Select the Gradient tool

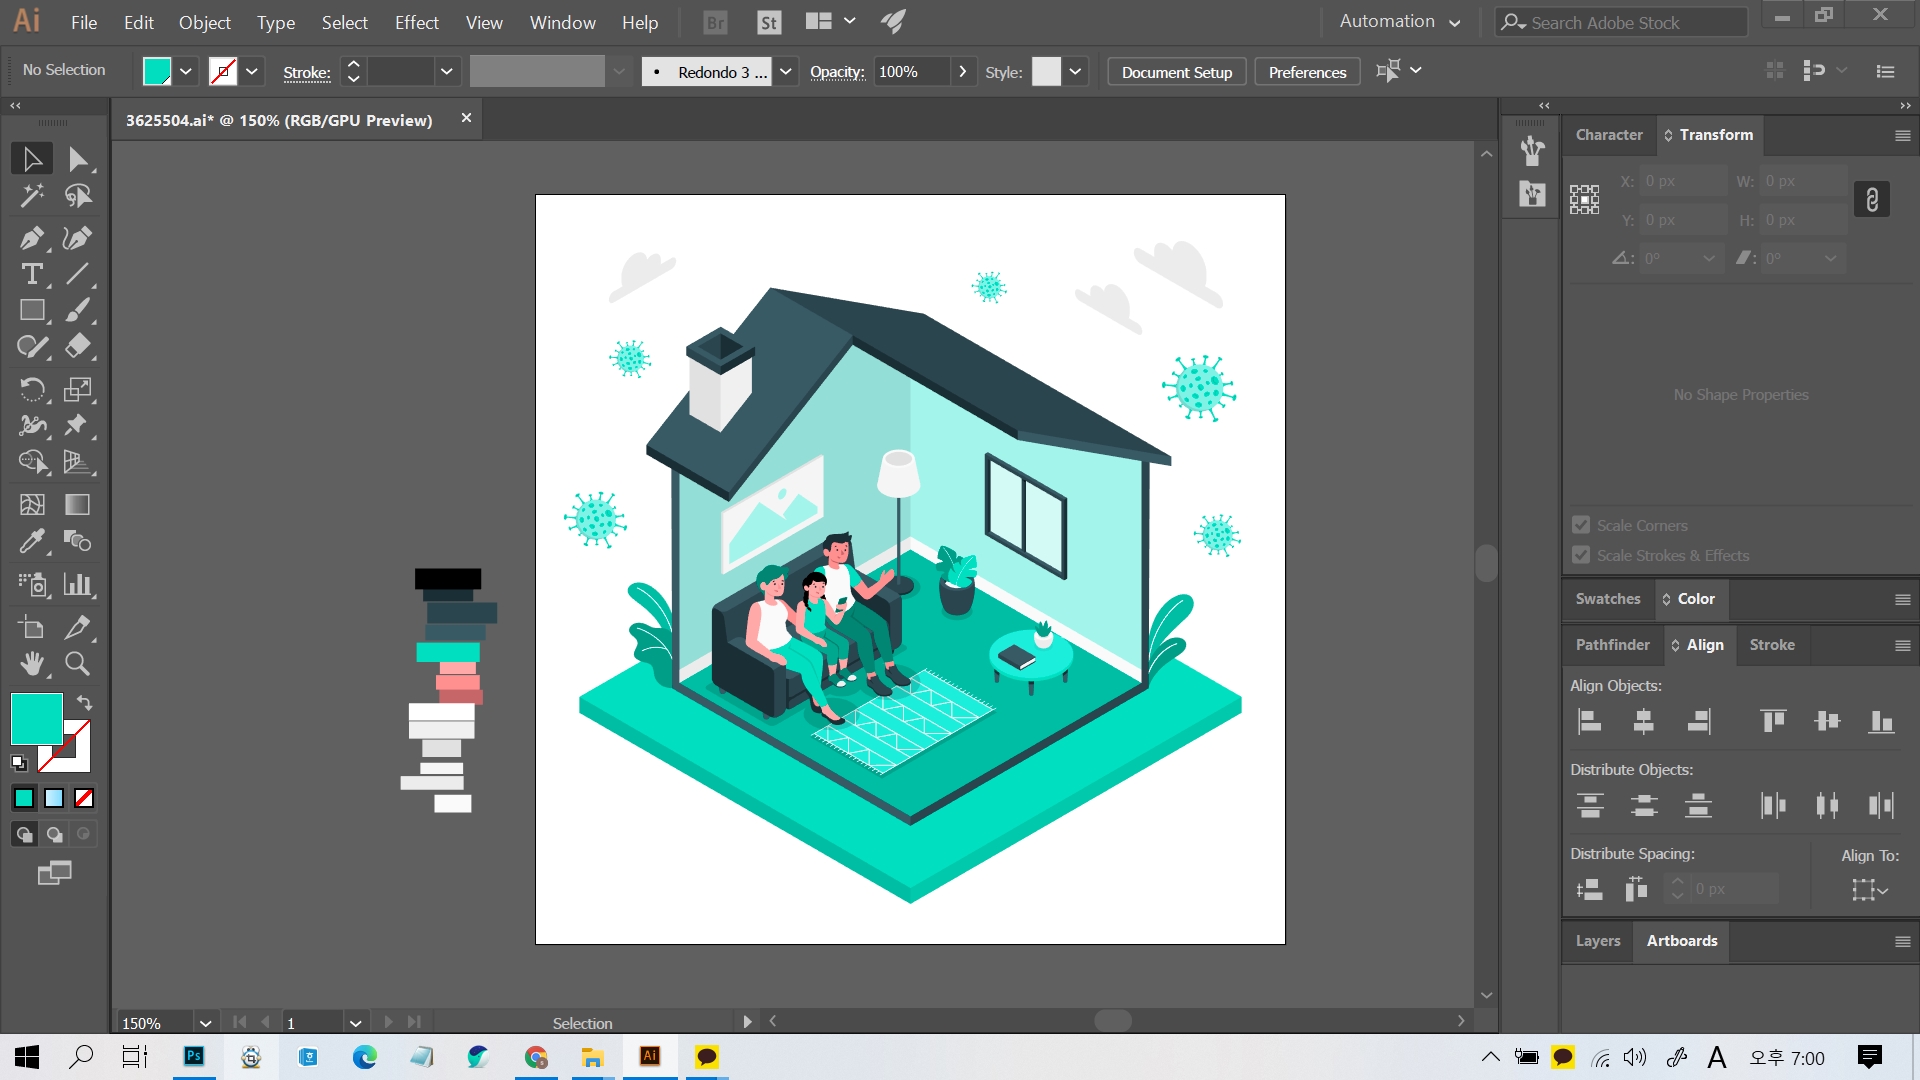coord(77,505)
